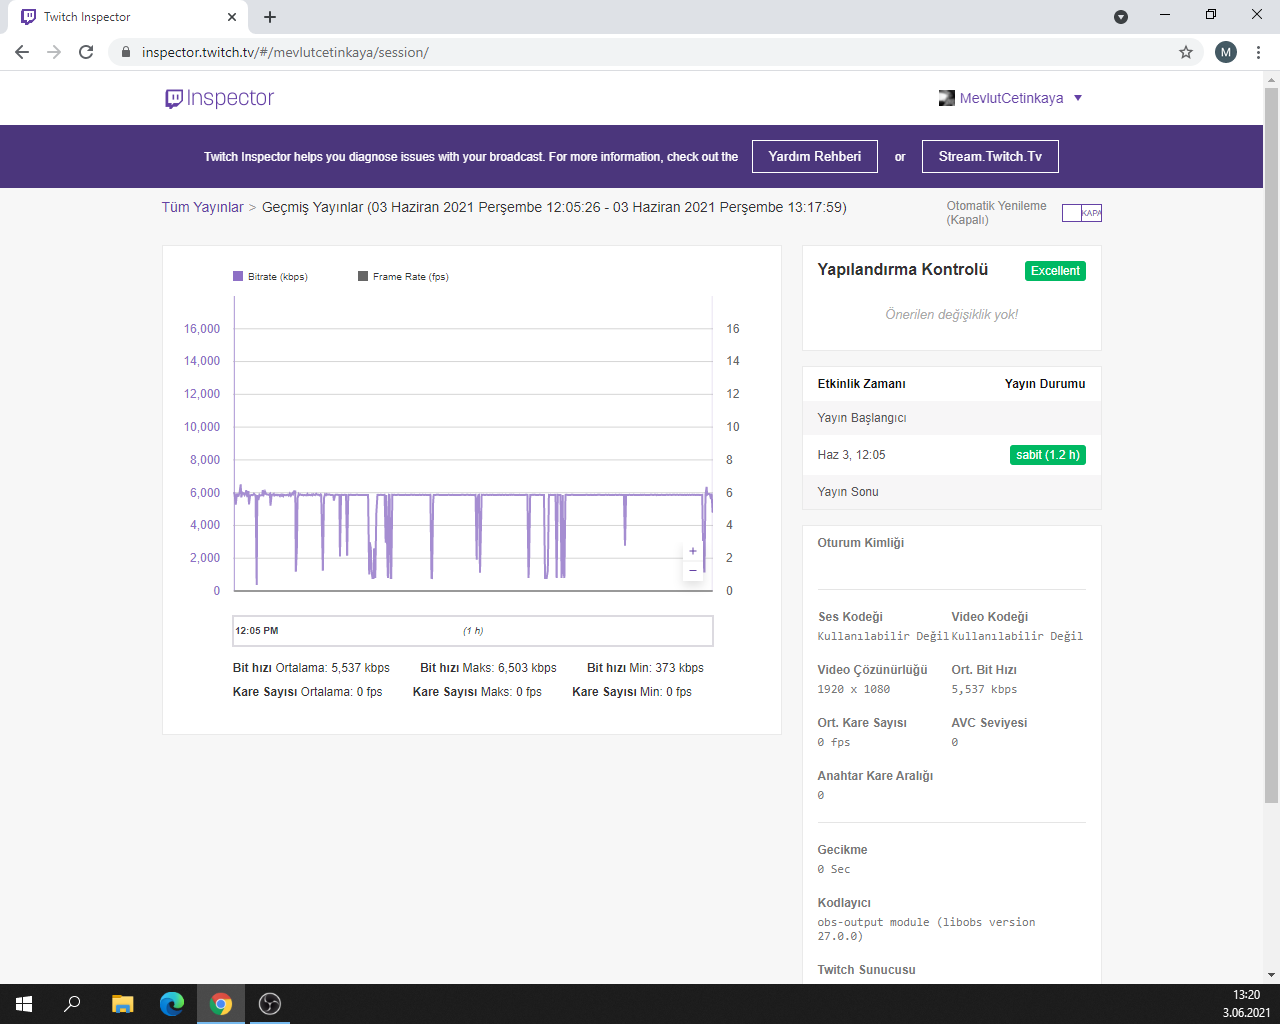Screen dimensions: 1280x1024
Task: Click the tab search dropdown button
Action: pyautogui.click(x=1121, y=17)
